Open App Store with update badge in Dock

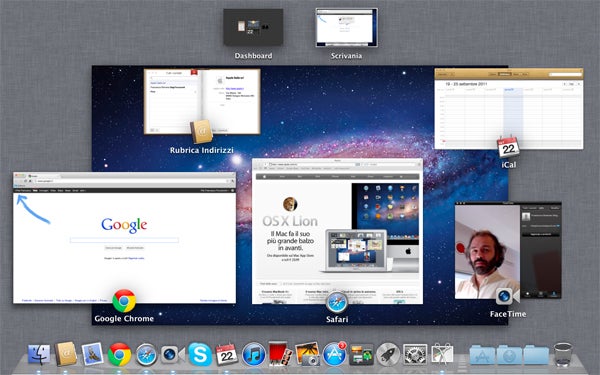334,354
